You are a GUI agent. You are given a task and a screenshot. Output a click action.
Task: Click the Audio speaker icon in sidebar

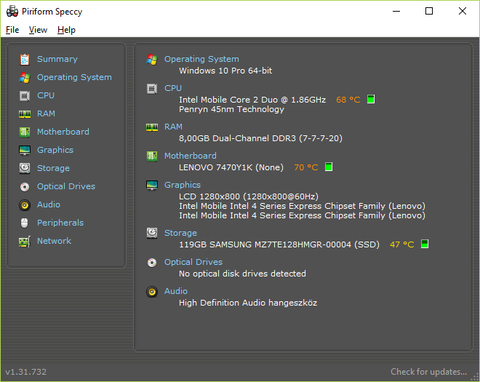click(x=25, y=205)
